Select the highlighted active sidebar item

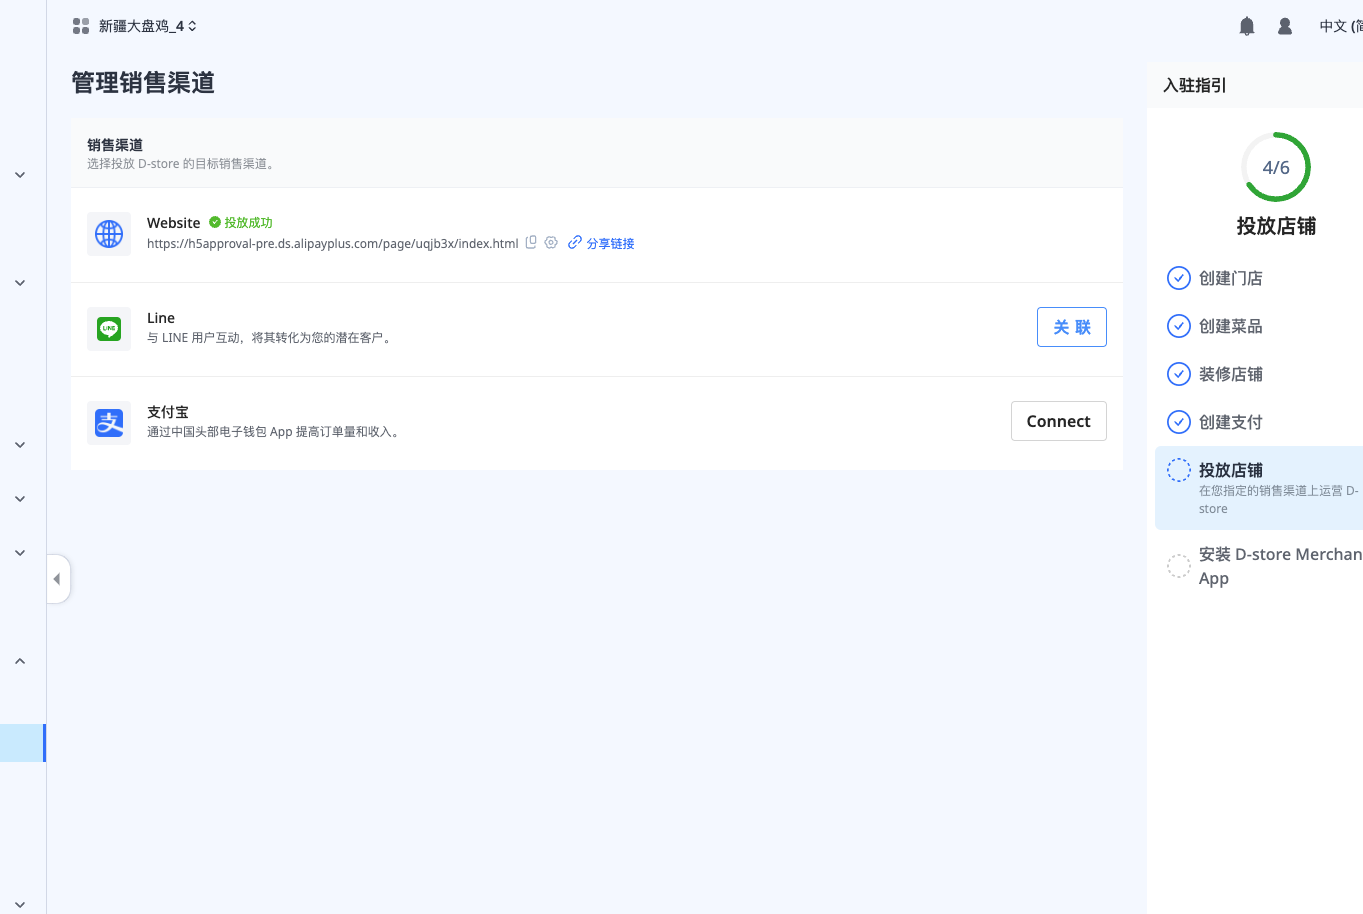pos(23,743)
